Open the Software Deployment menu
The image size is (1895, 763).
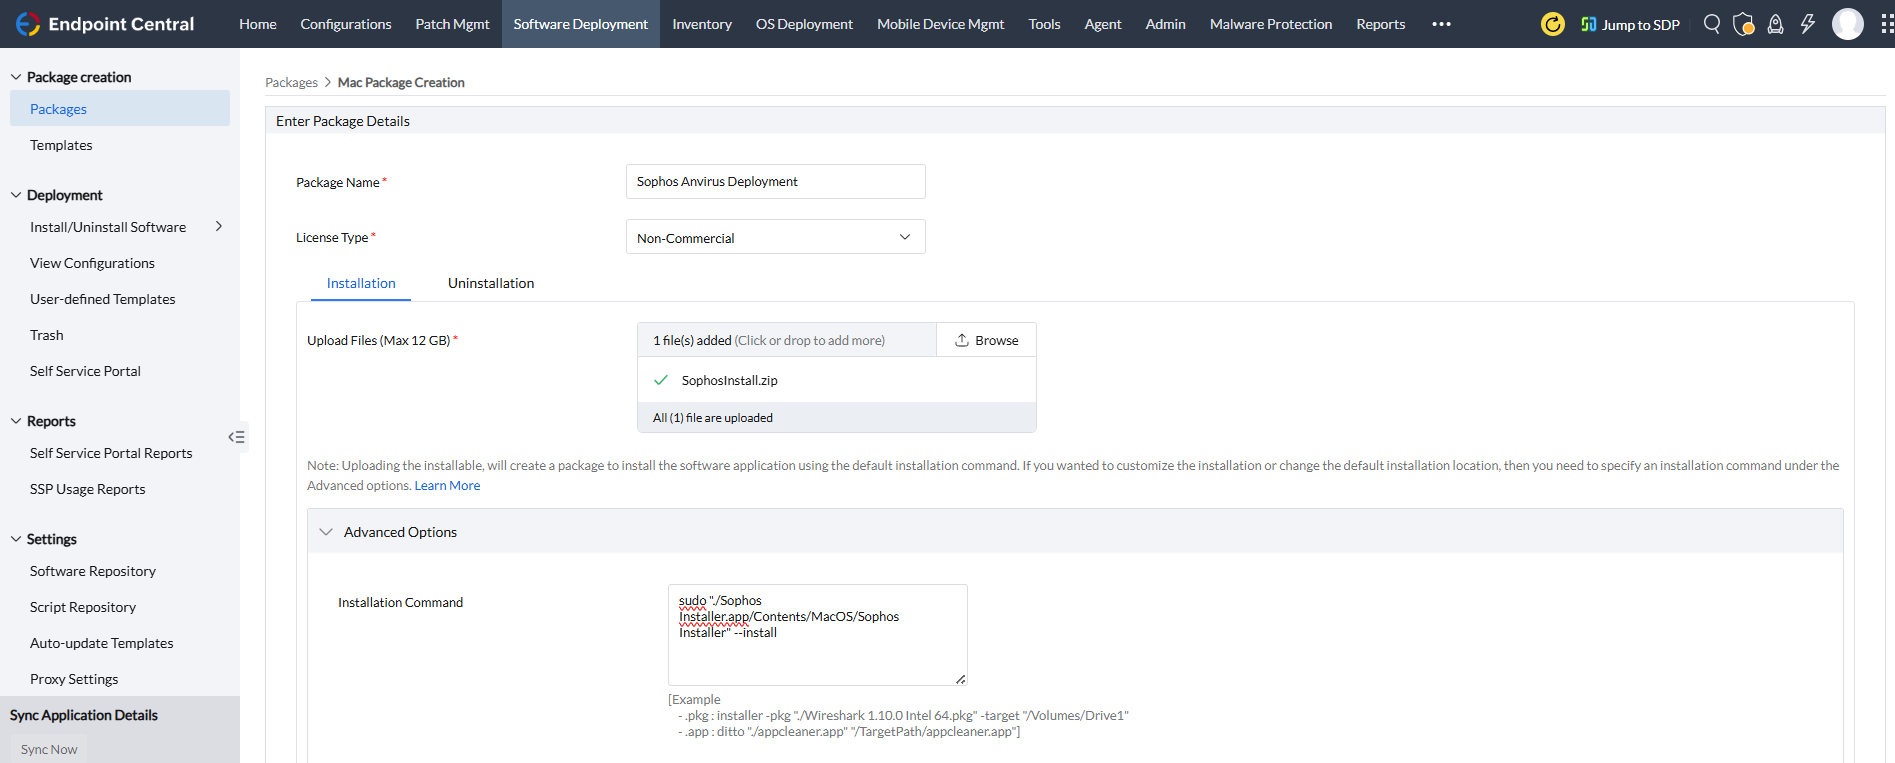click(581, 24)
